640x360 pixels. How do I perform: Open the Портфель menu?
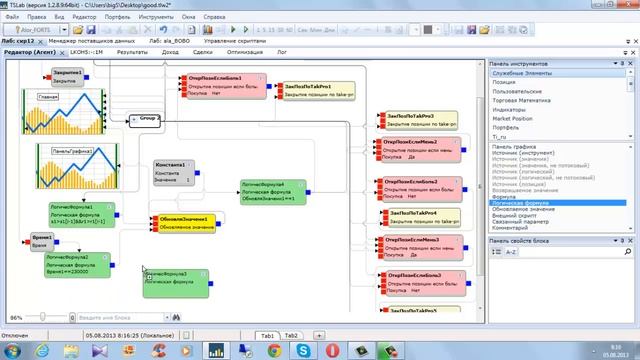[117, 17]
